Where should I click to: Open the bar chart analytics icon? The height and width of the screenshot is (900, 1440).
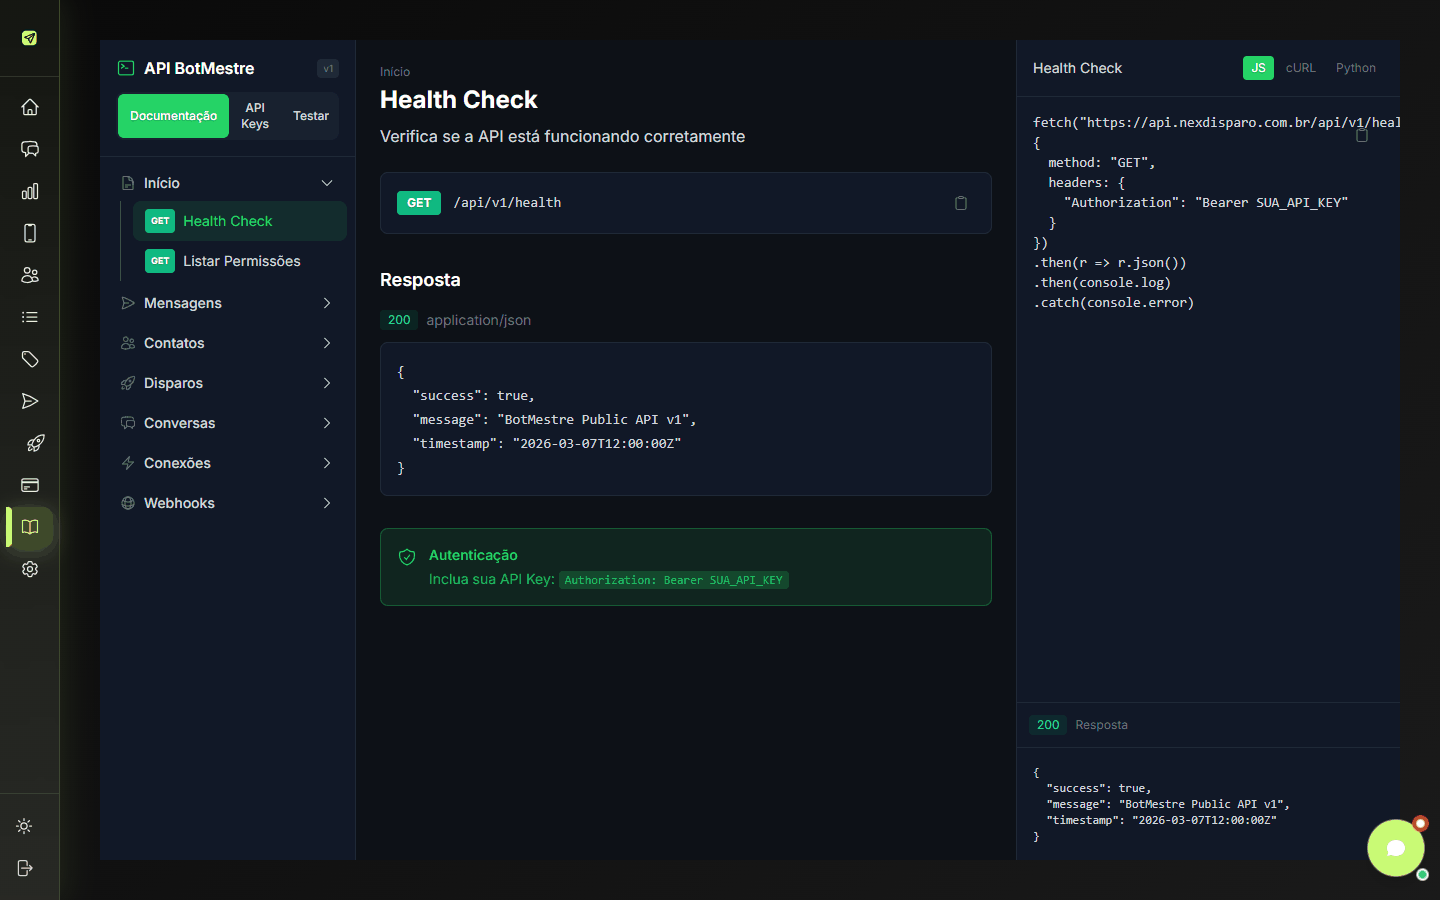[30, 191]
